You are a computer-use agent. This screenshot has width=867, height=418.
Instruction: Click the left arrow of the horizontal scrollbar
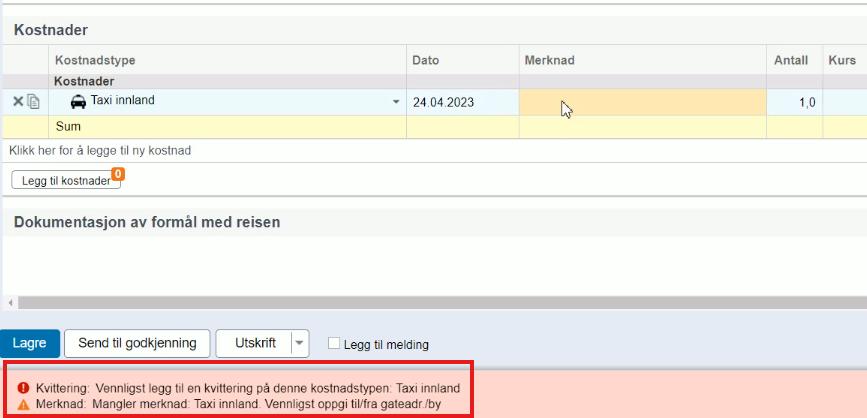click(8, 302)
